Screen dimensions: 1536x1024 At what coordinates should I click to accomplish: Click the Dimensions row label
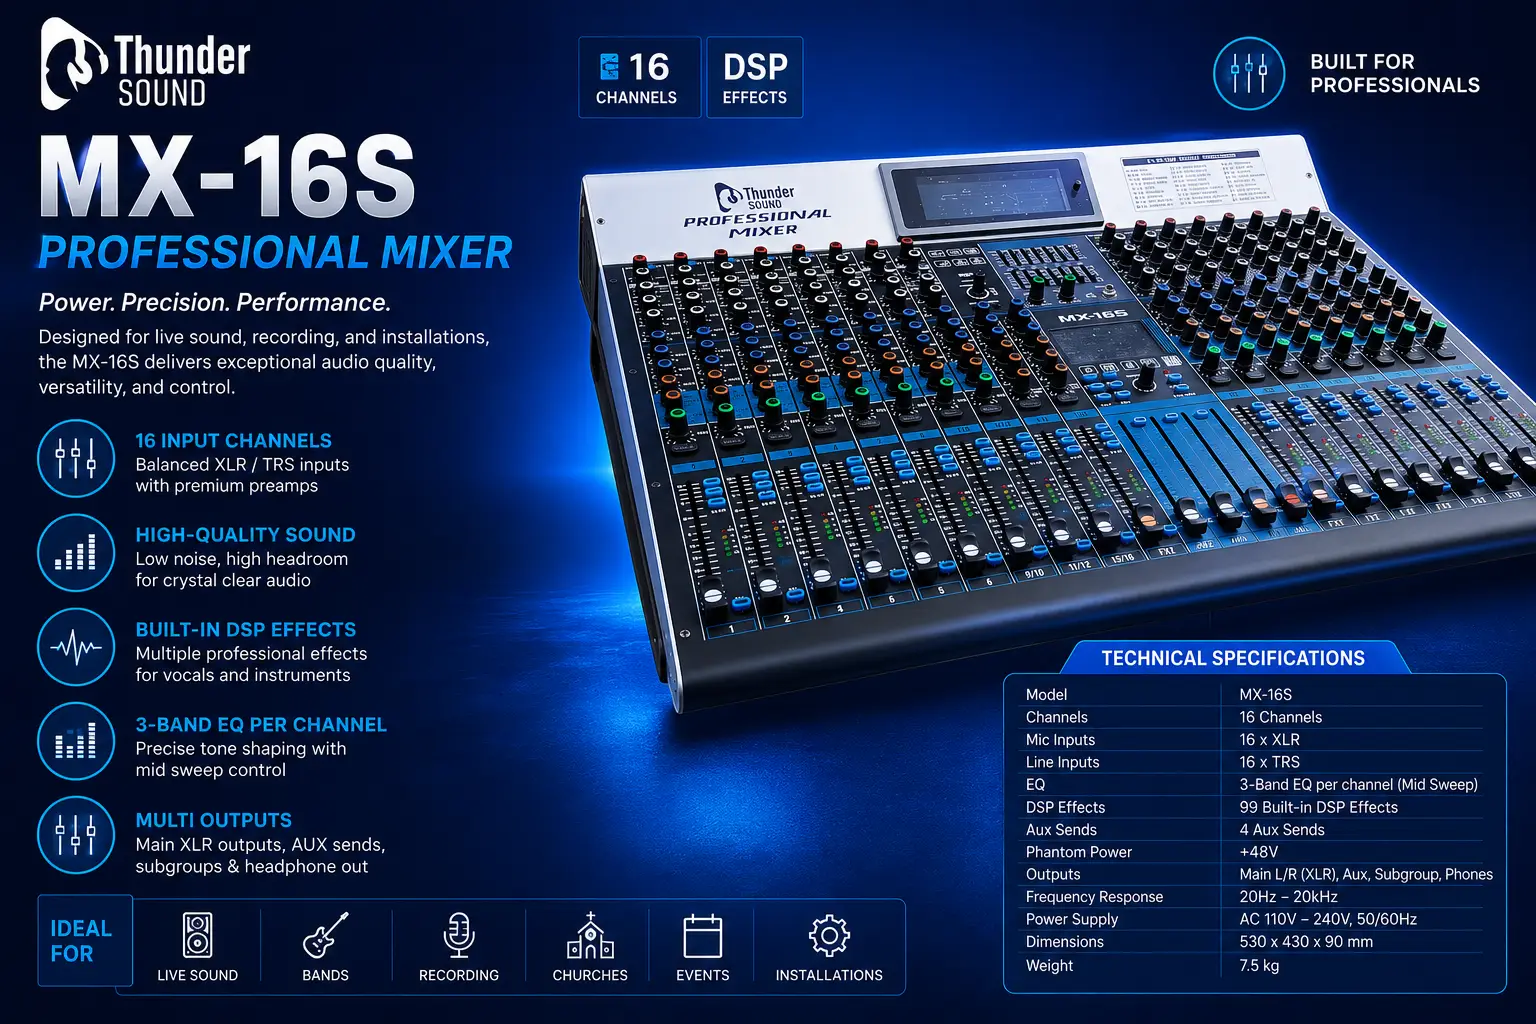click(1064, 942)
